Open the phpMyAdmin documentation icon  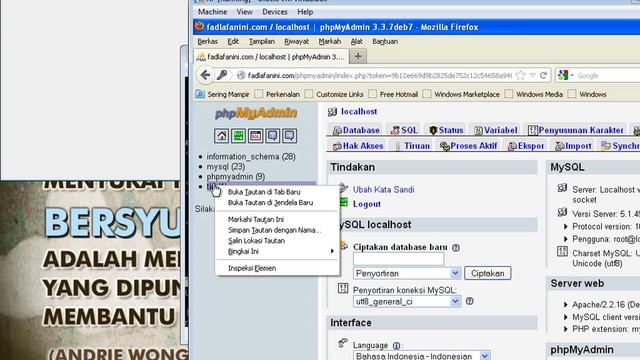coord(273,136)
